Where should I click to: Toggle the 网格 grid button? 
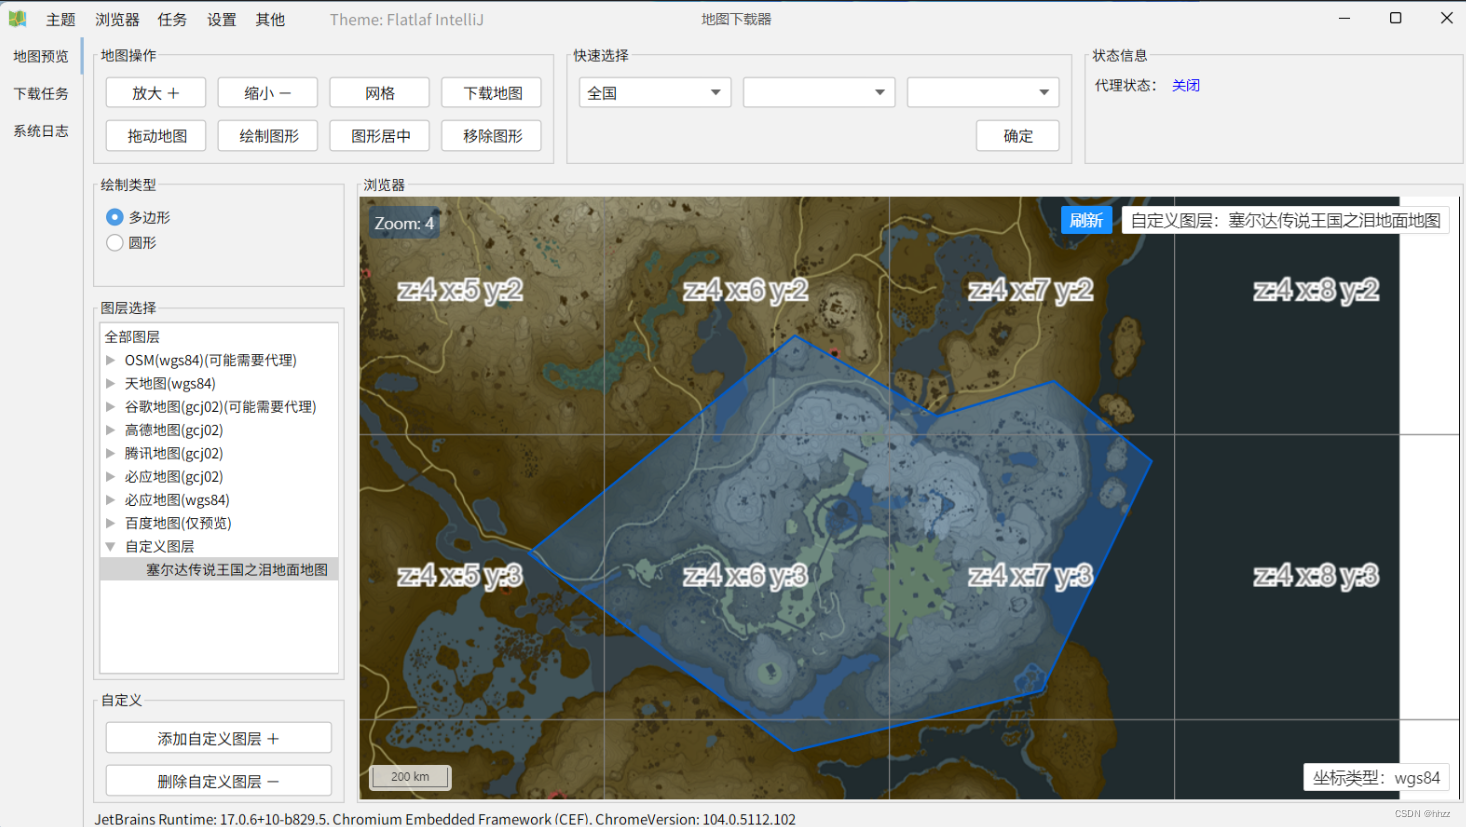[x=380, y=93]
